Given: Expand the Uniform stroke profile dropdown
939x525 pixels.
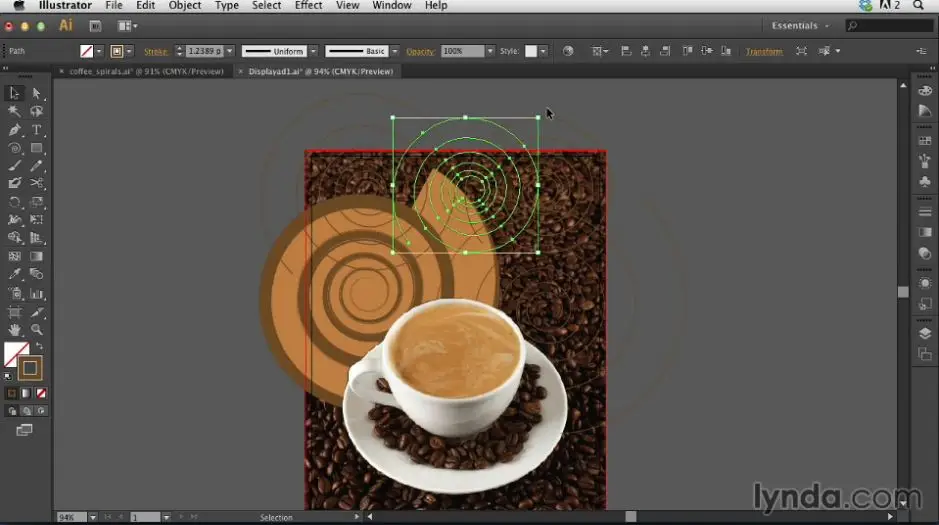Looking at the screenshot, I should (313, 51).
